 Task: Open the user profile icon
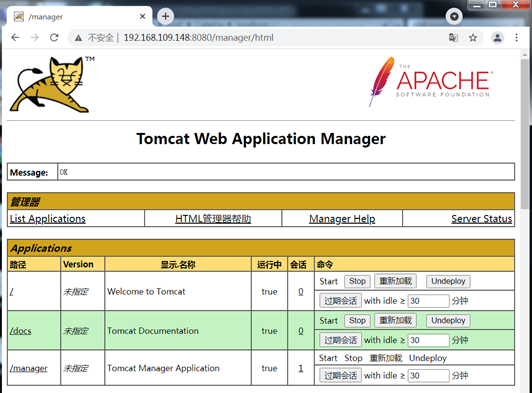pyautogui.click(x=497, y=38)
